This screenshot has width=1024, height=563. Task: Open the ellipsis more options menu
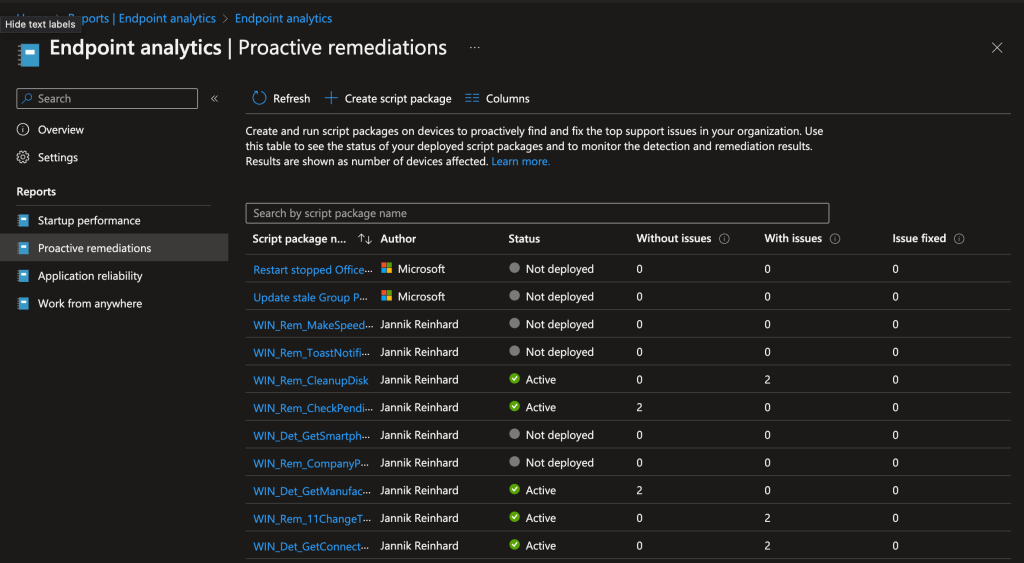[475, 48]
